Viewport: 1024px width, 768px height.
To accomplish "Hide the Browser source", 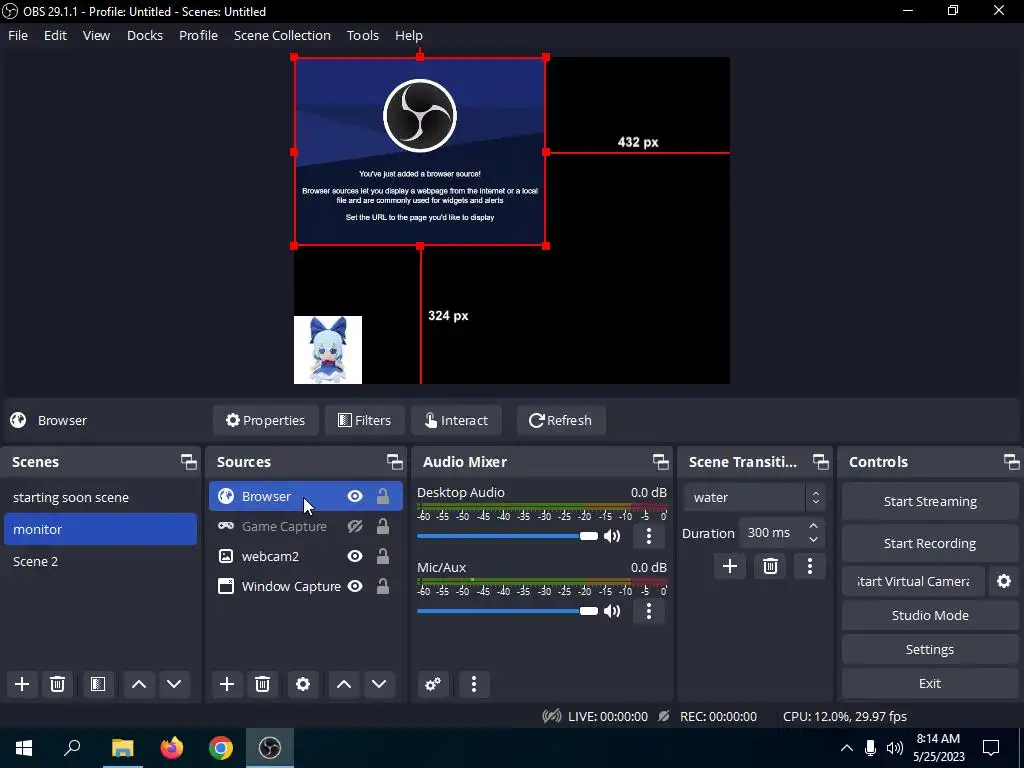I will pos(355,496).
